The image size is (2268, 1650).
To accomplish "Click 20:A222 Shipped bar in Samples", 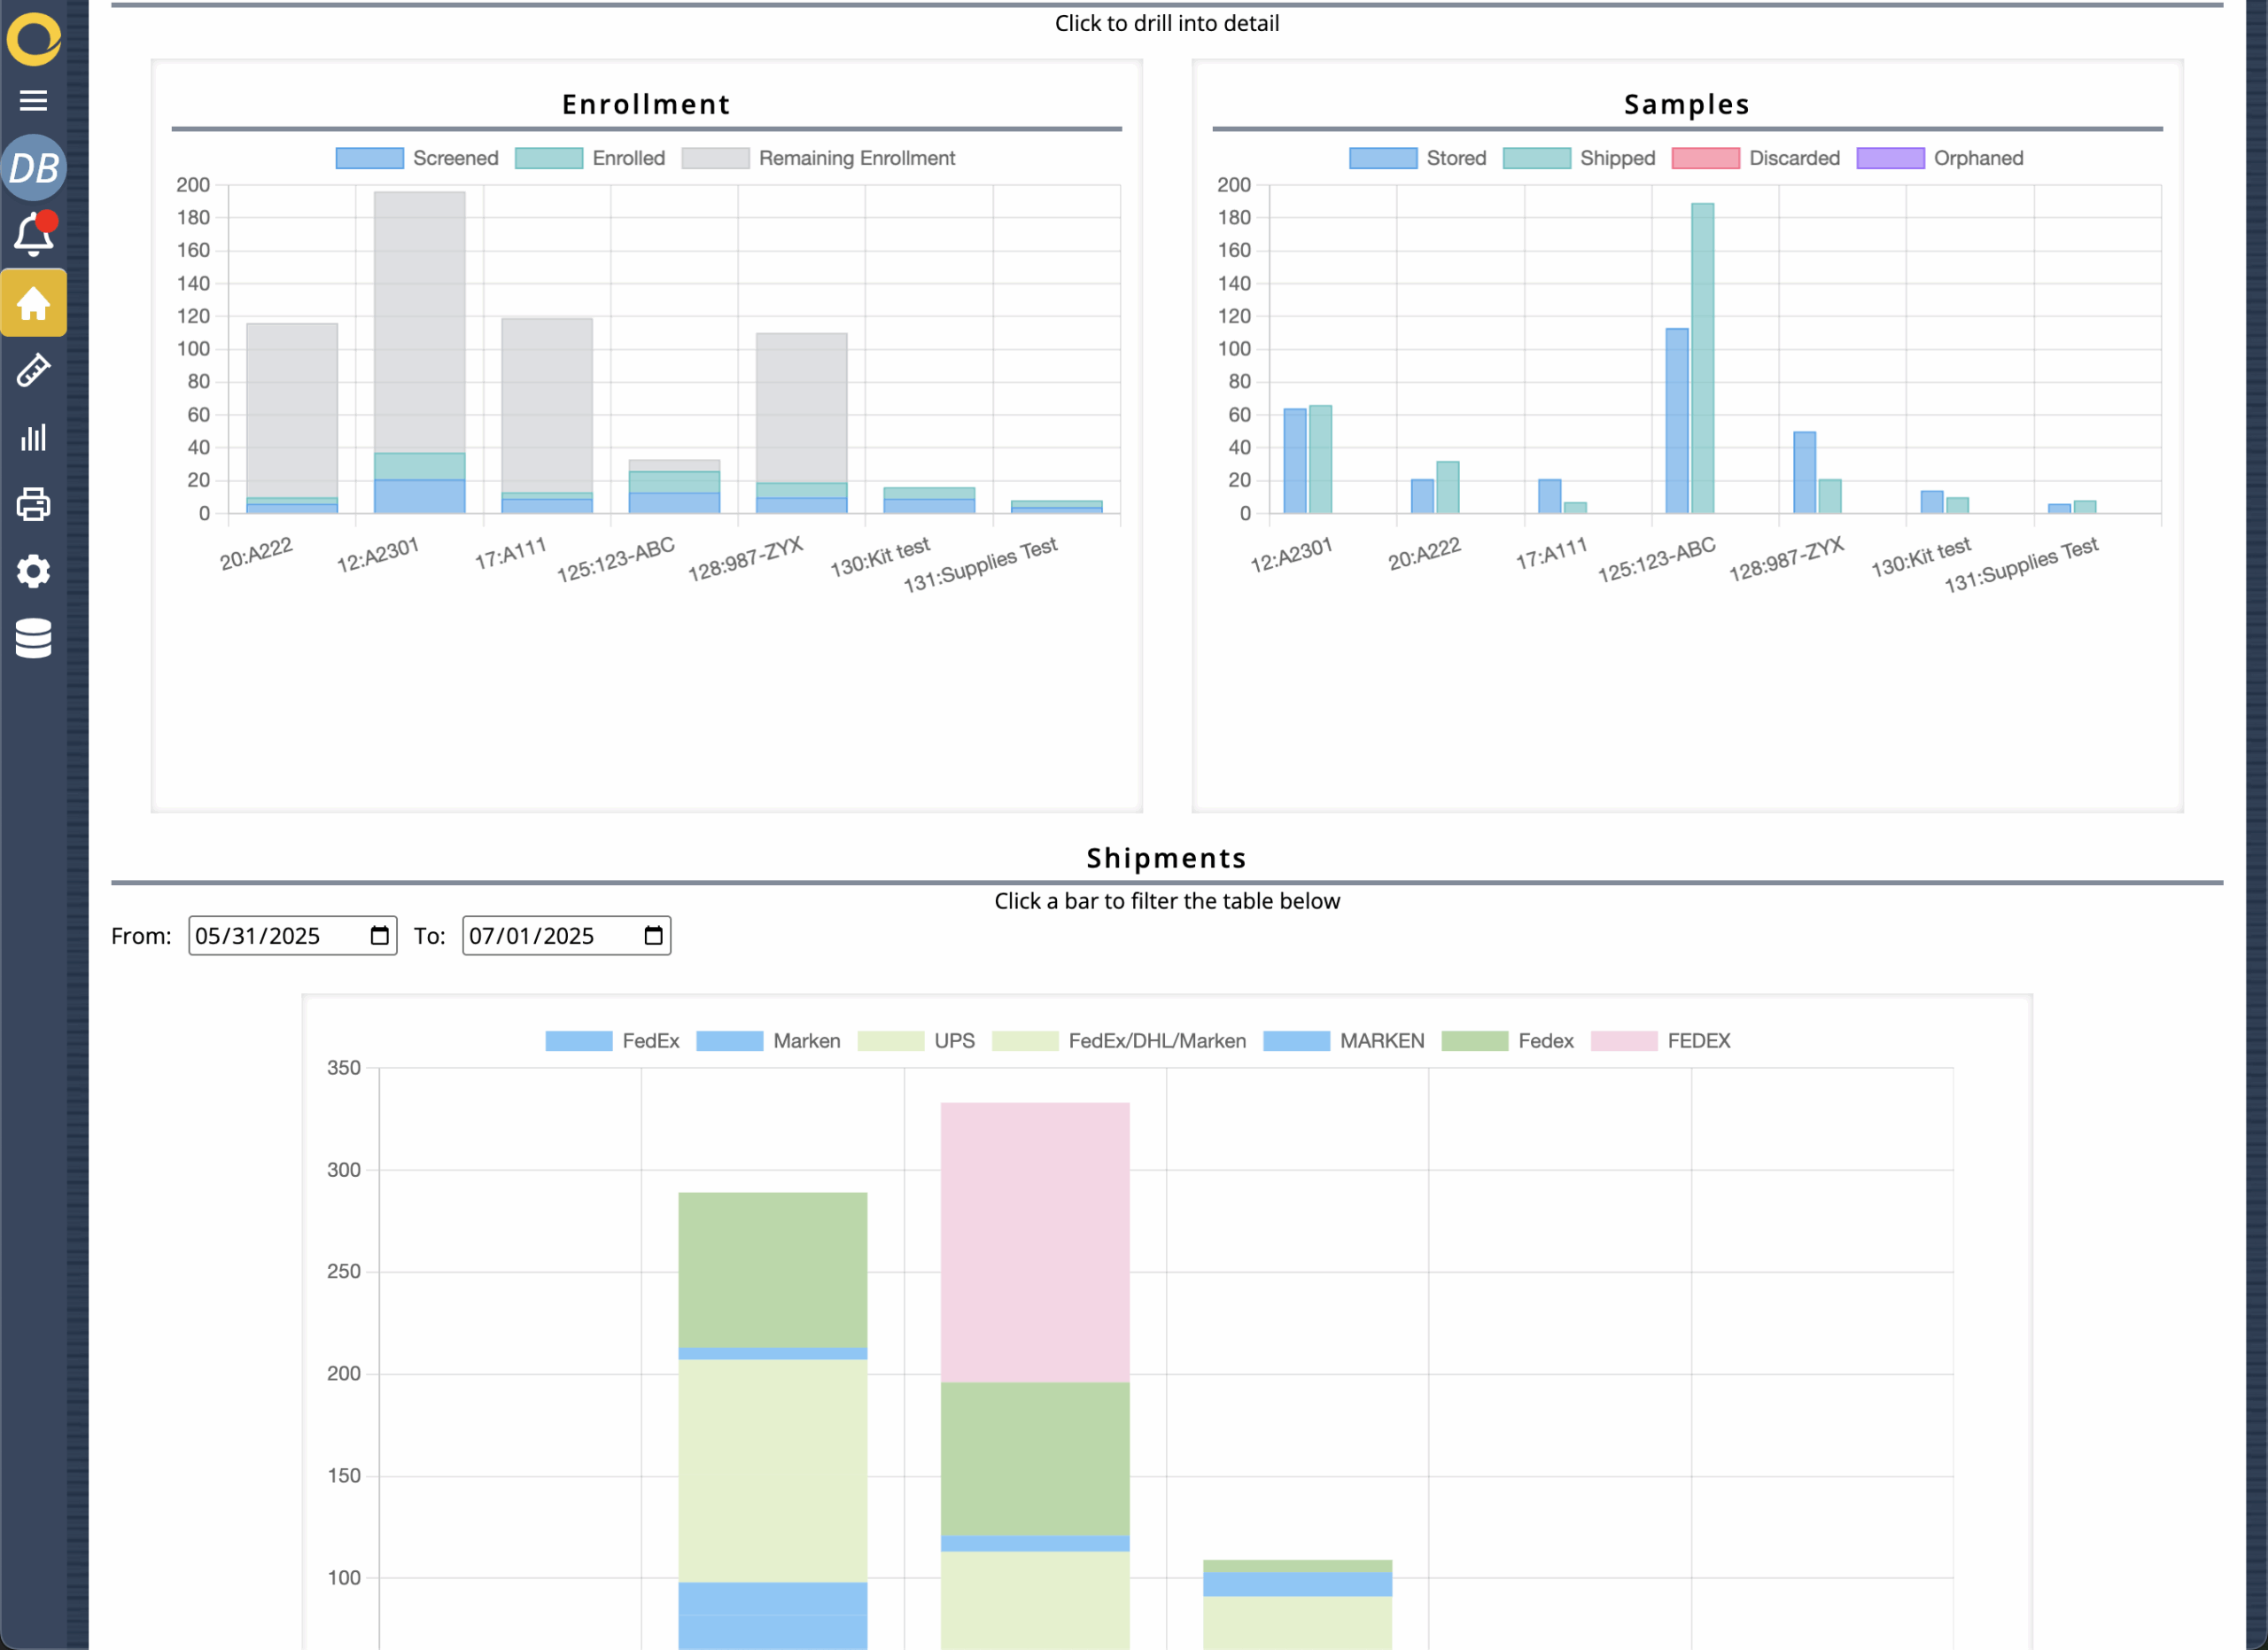I will pos(1447,487).
